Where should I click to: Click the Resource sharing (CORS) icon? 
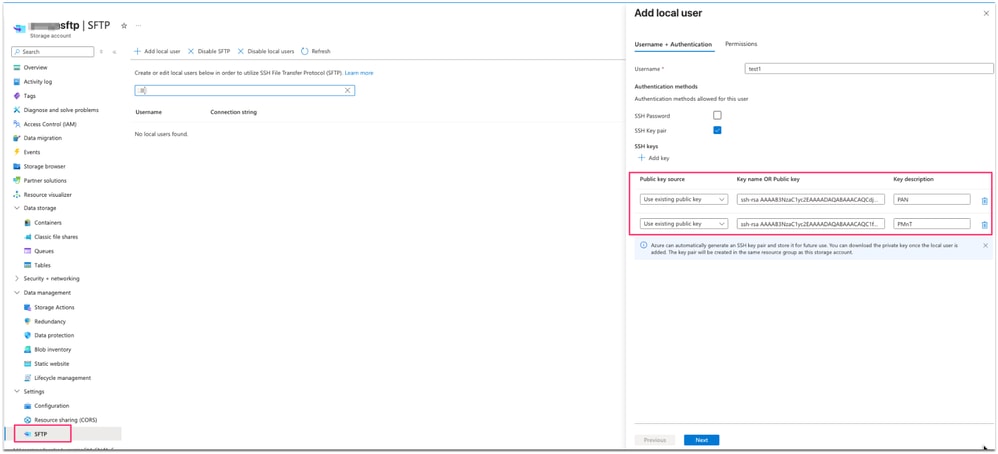pyautogui.click(x=27, y=420)
